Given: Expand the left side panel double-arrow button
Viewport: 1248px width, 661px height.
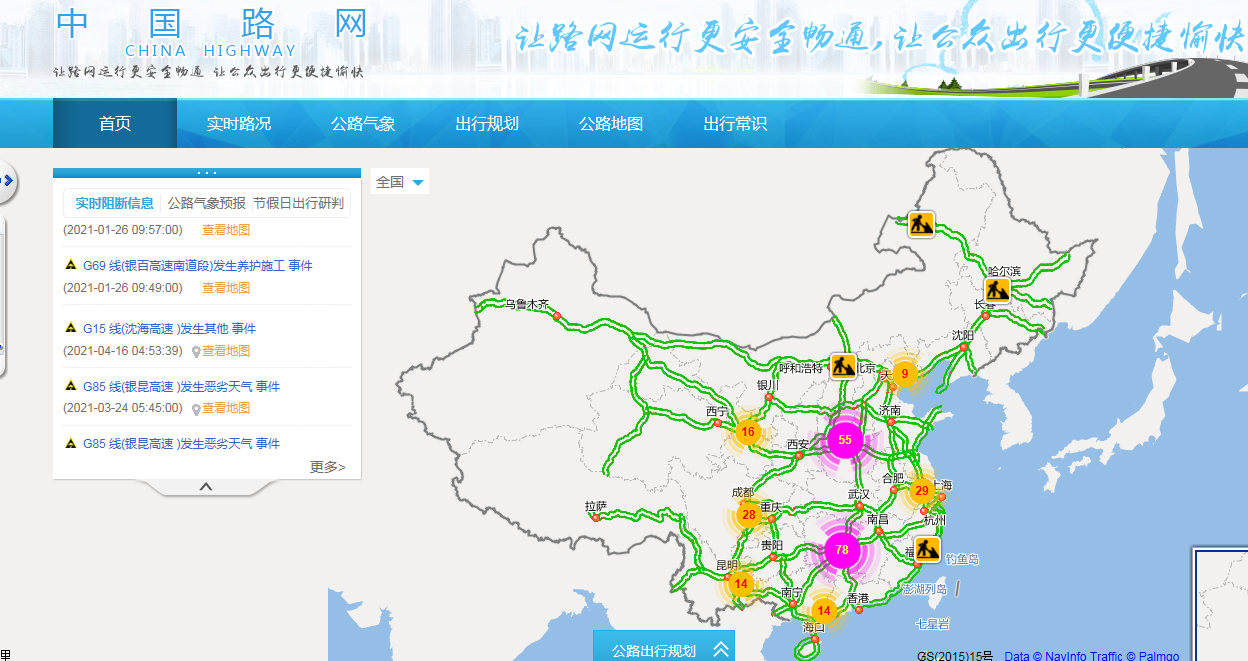Looking at the screenshot, I should coord(7,181).
